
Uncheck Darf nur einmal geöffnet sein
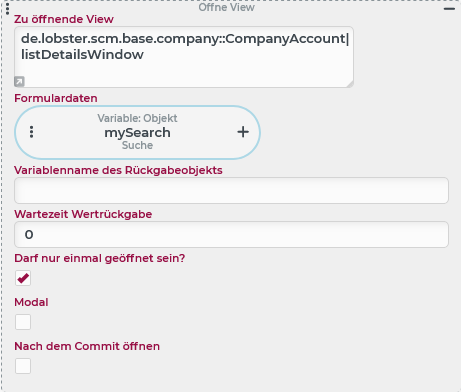[23, 278]
